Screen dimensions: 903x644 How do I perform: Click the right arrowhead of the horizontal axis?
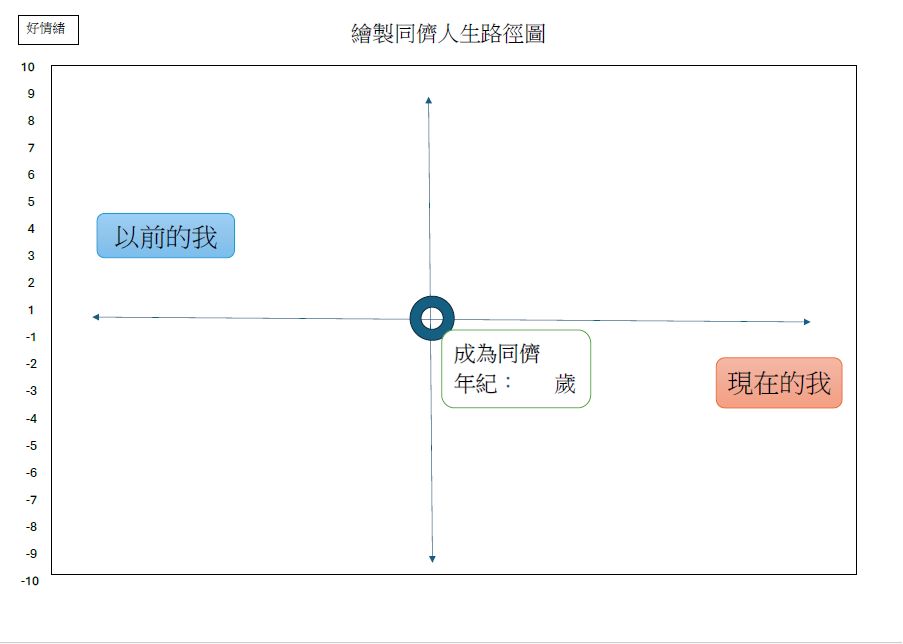[806, 322]
